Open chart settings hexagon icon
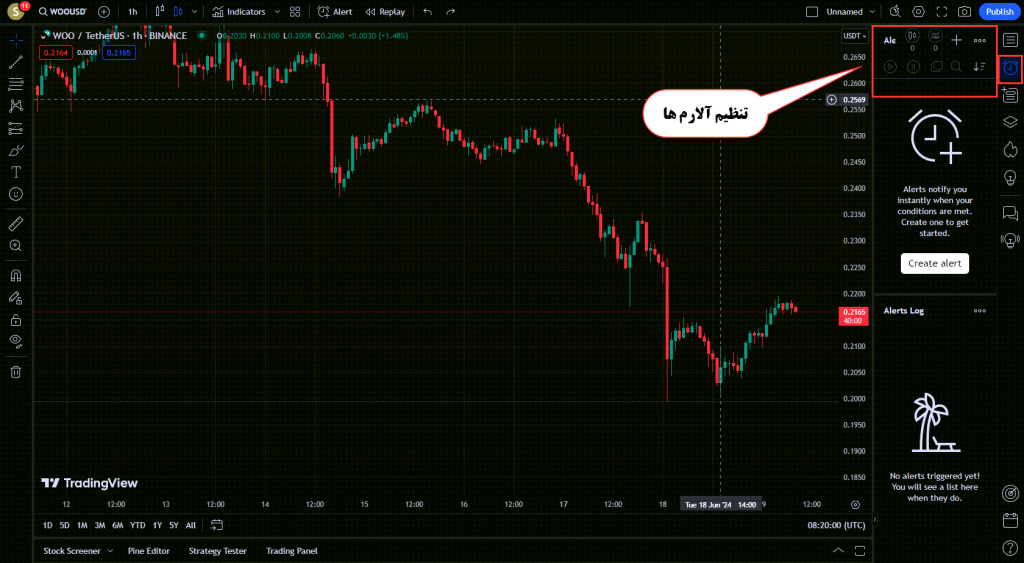This screenshot has width=1024, height=563. [918, 12]
